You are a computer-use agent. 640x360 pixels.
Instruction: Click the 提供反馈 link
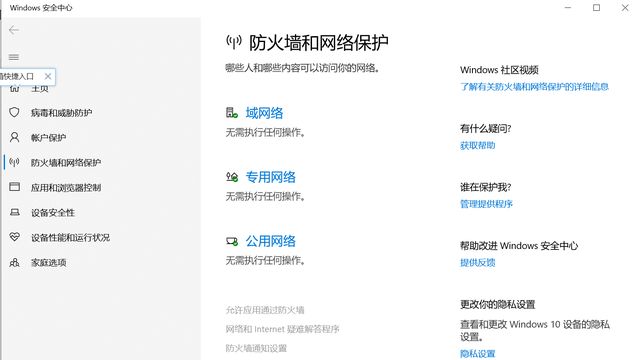(x=478, y=262)
